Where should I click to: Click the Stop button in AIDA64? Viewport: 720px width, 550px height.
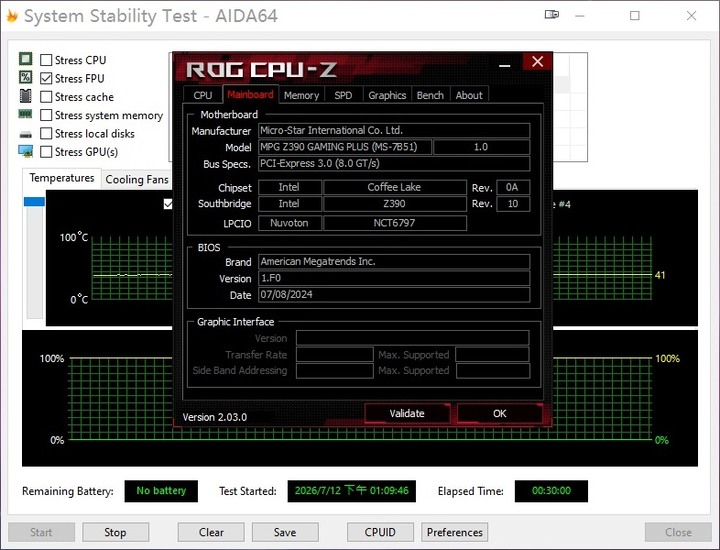click(115, 532)
